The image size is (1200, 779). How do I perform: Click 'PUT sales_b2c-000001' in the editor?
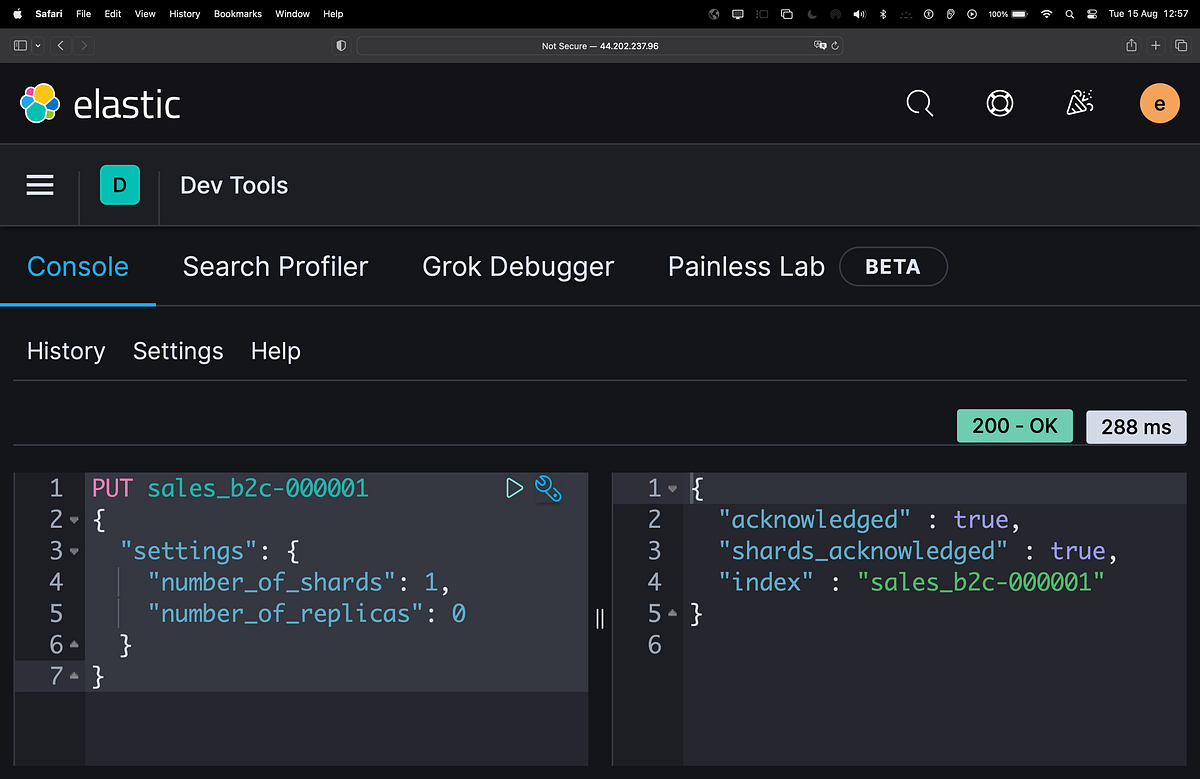point(230,488)
